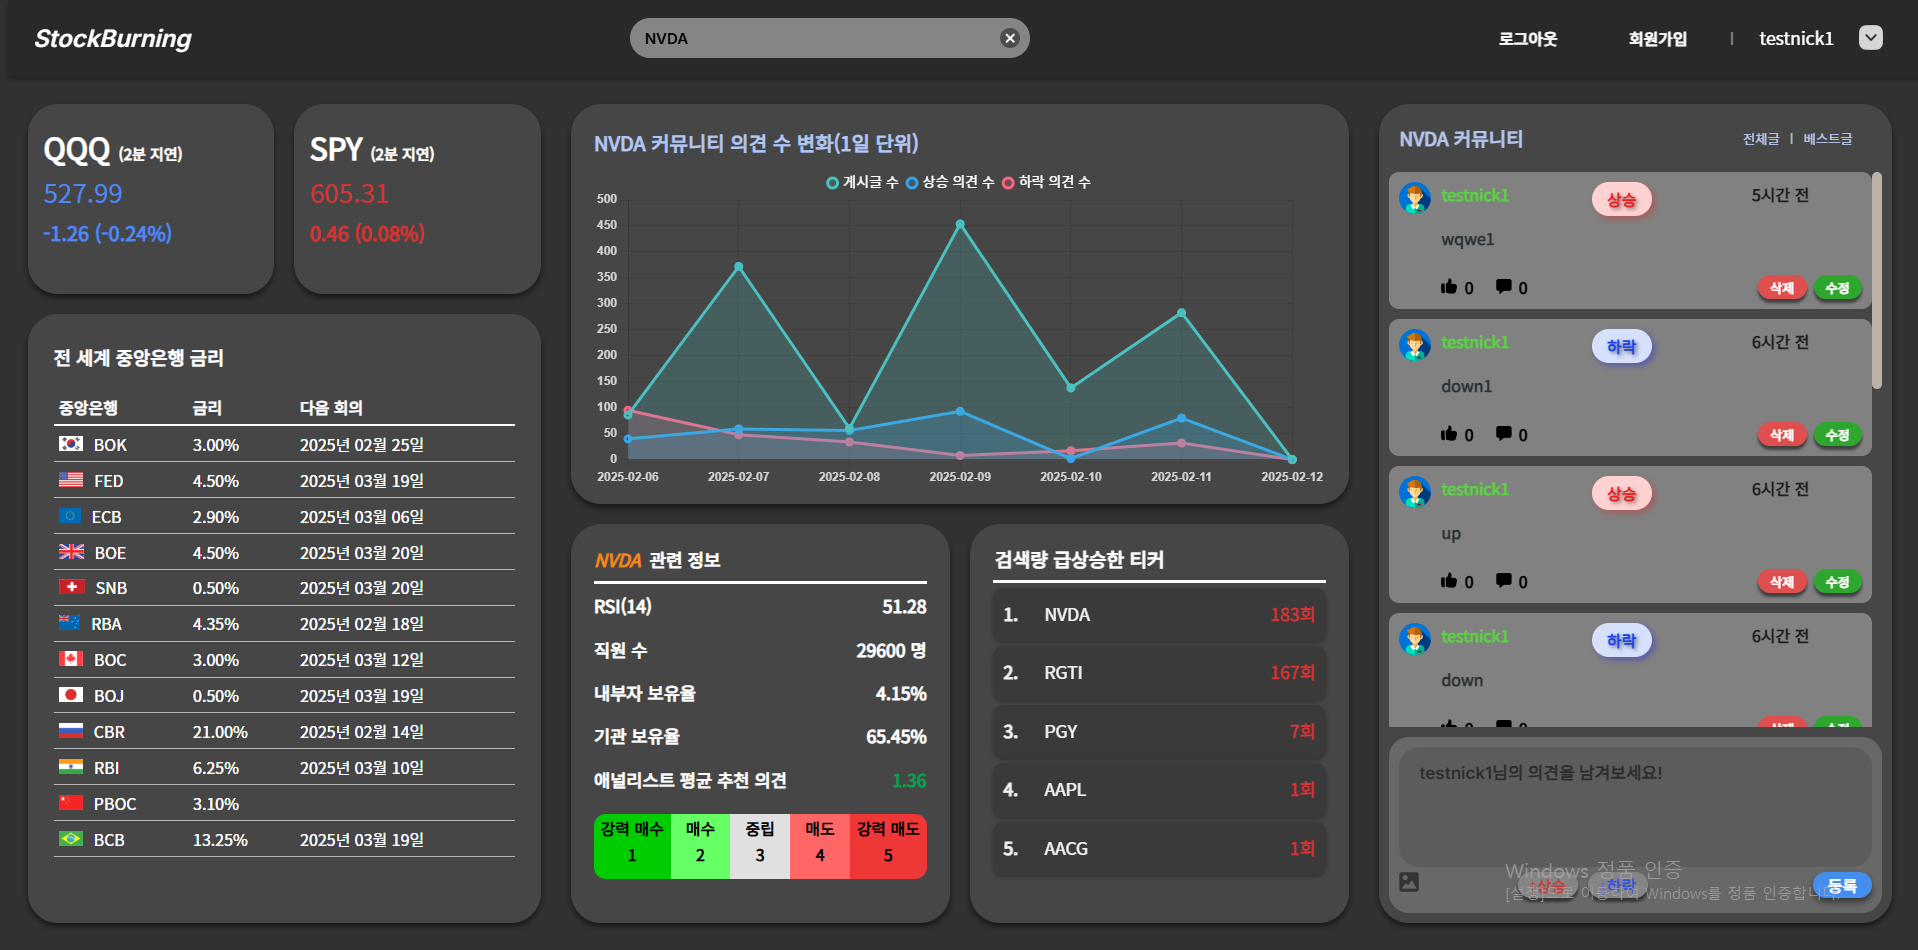Viewport: 1918px width, 950px height.
Task: Select 상승 opinion toggle below comment box
Action: [1547, 886]
